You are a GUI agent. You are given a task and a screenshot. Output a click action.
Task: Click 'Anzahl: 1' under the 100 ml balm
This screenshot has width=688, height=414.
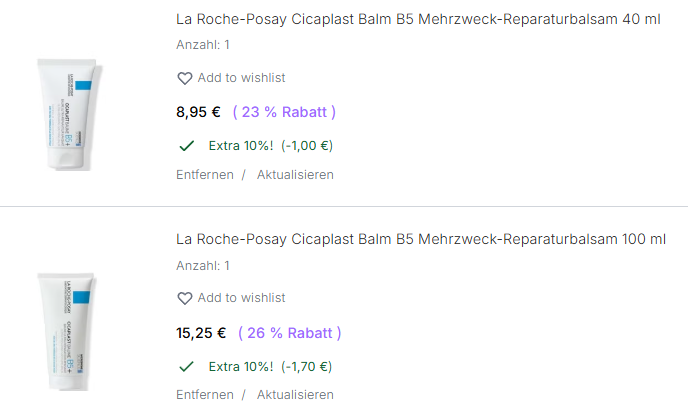[203, 265]
